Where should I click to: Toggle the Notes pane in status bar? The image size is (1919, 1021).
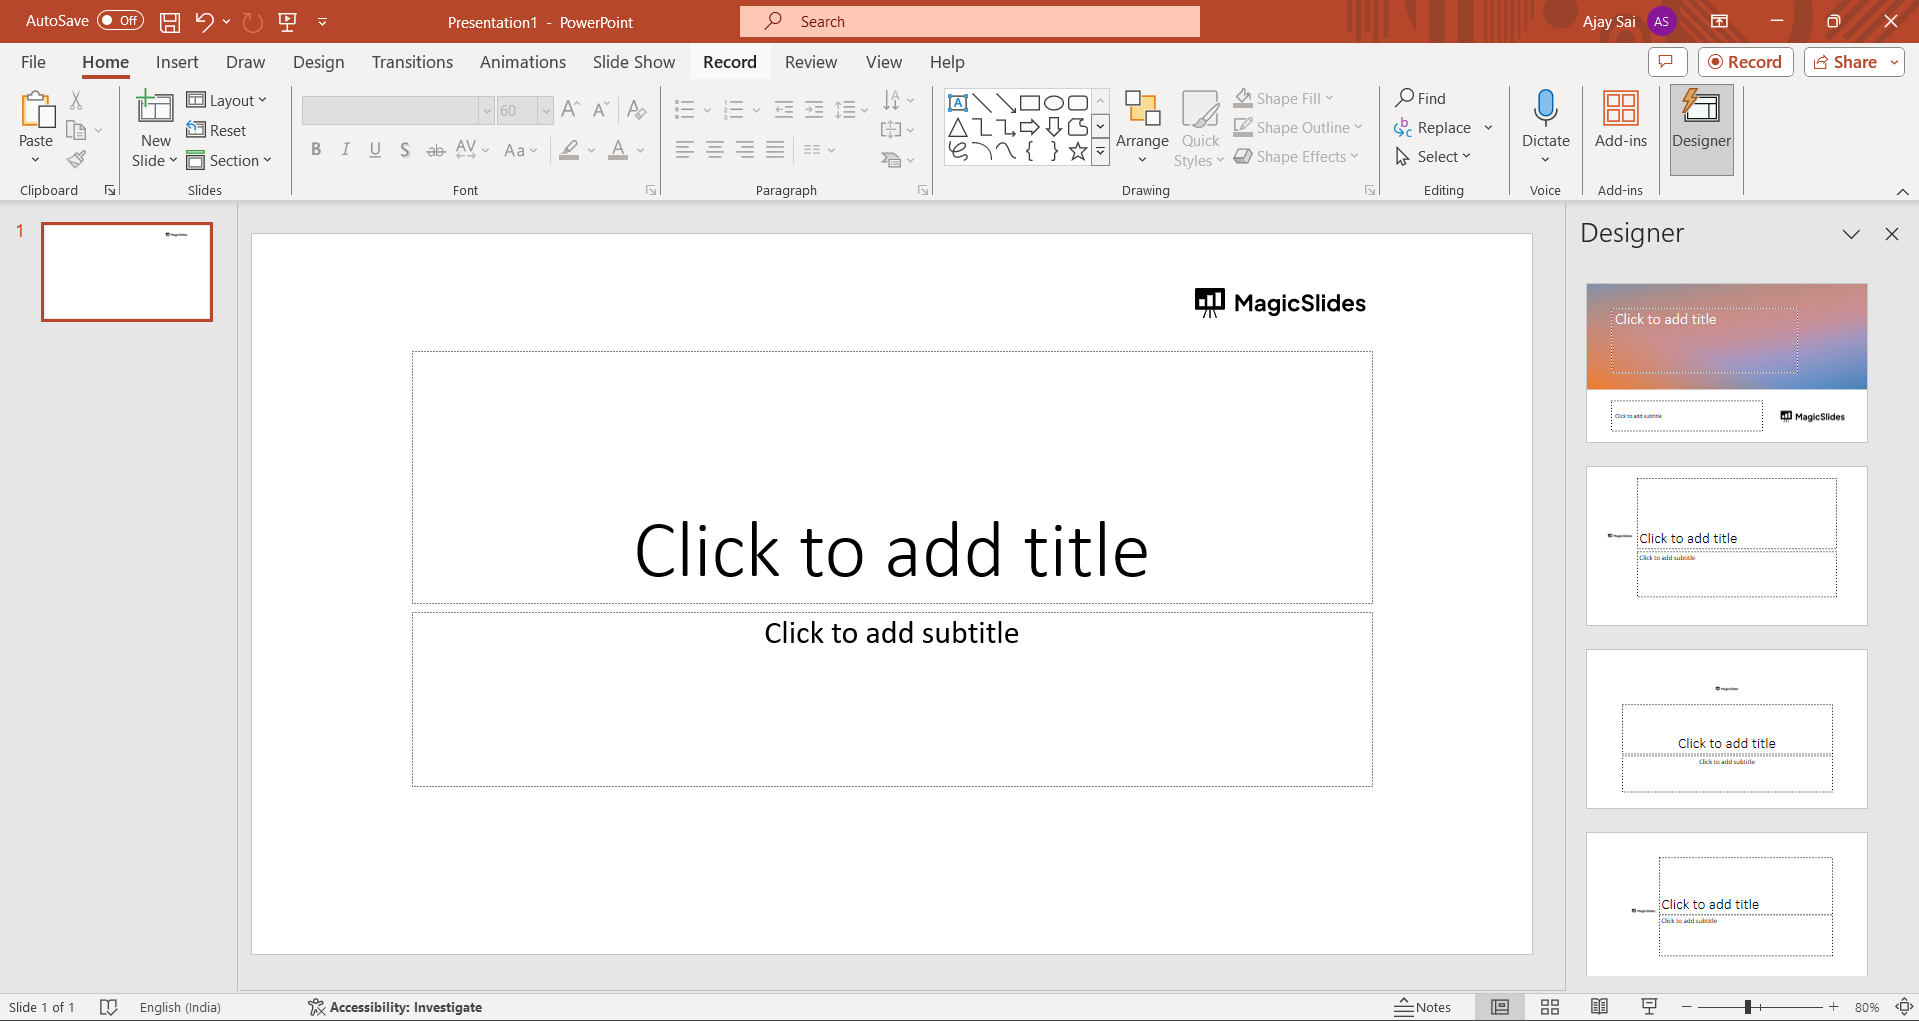(x=1422, y=1007)
